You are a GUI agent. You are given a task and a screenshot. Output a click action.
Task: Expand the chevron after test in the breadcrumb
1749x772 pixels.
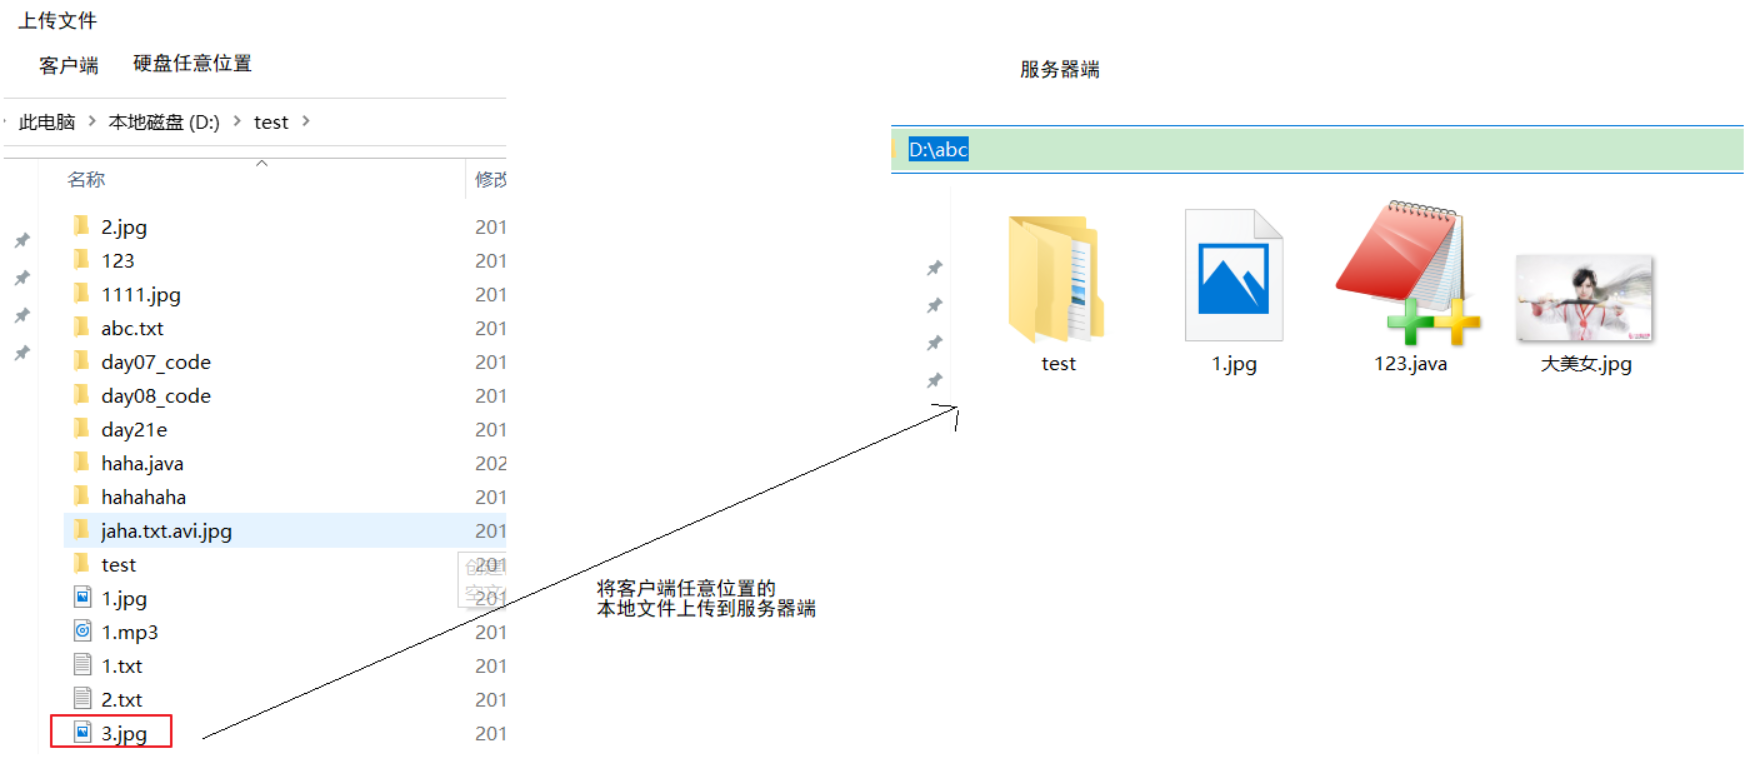tap(306, 121)
